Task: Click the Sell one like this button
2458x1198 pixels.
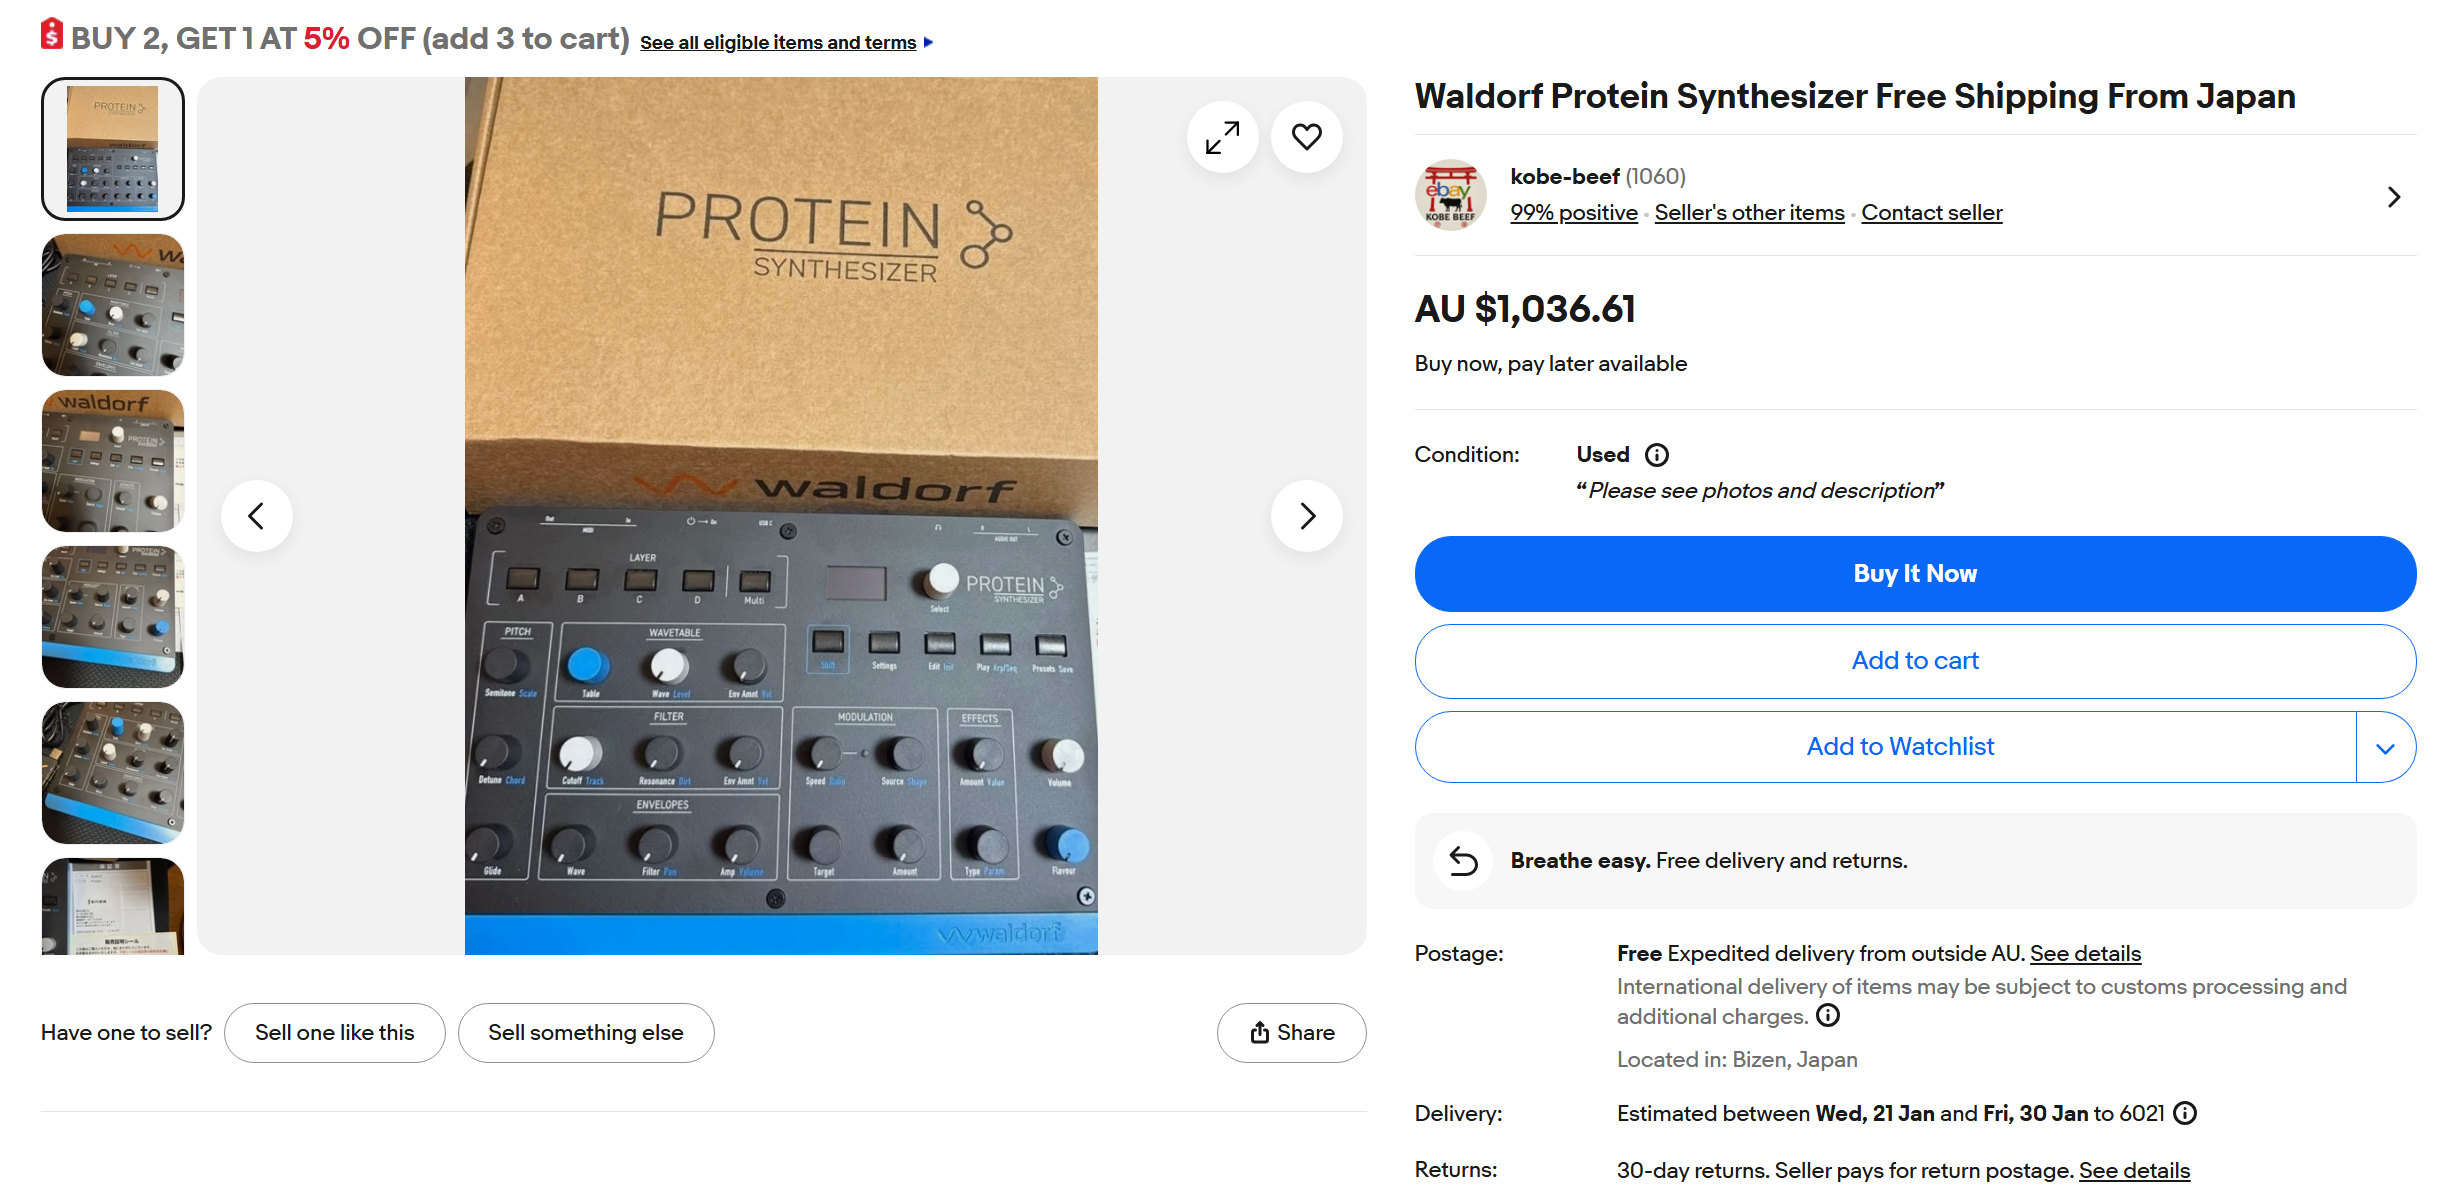Action: coord(334,1033)
